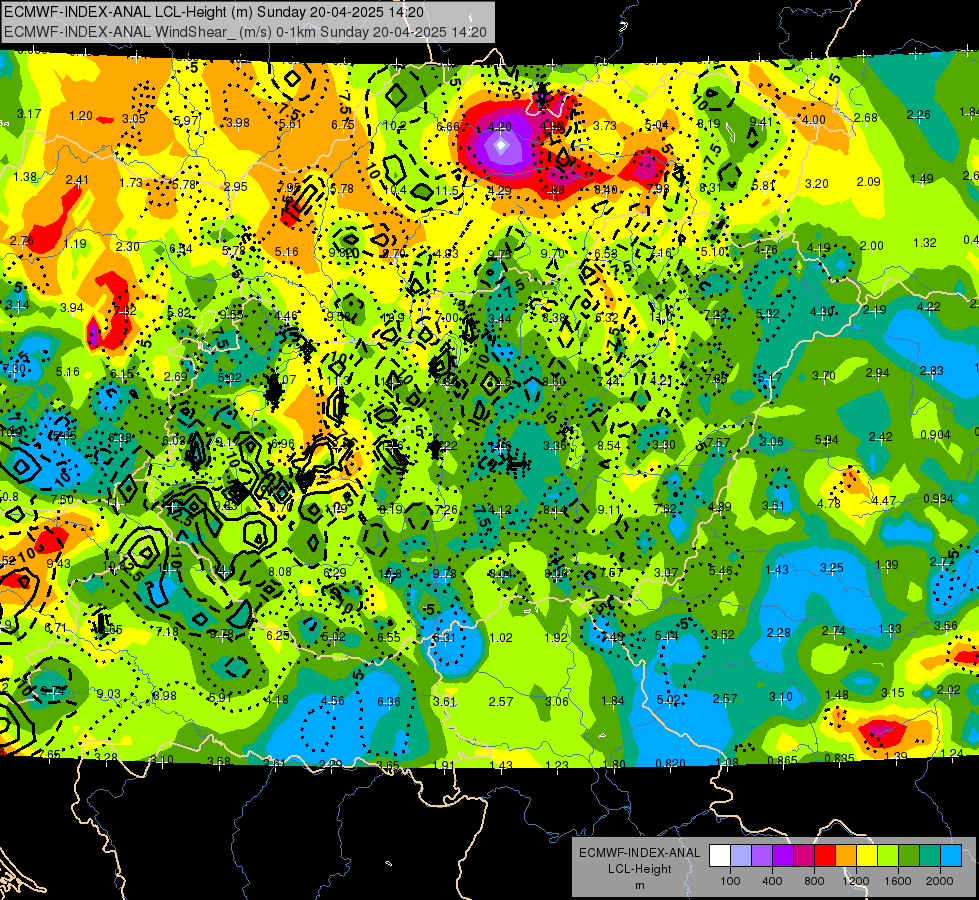Click the map value '2.02'
This screenshot has height=900, width=979.
[x=948, y=690]
